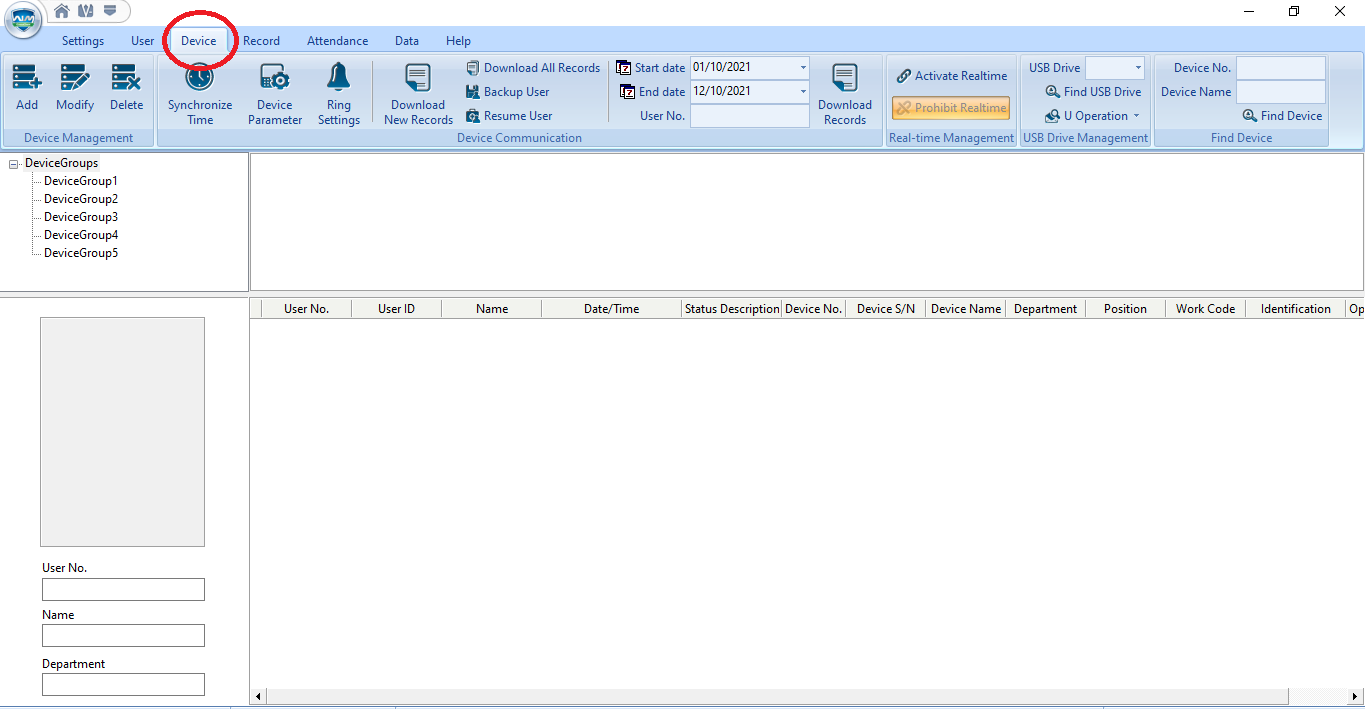Select DeviceGroup3 in the tree

[x=81, y=217]
